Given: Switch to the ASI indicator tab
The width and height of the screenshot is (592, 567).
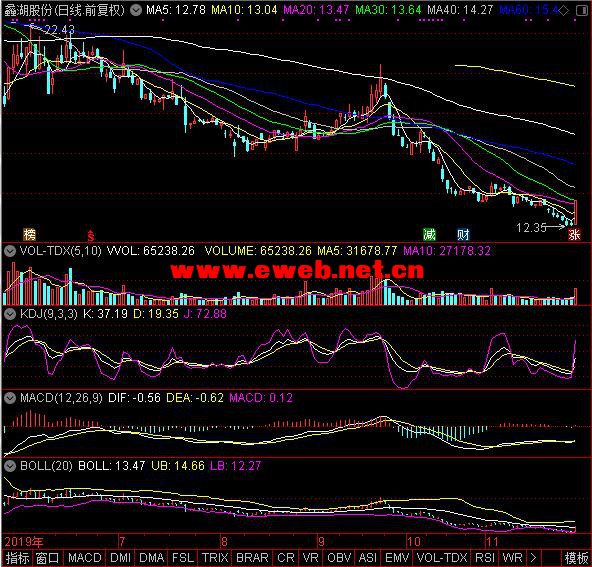Looking at the screenshot, I should coord(368,558).
